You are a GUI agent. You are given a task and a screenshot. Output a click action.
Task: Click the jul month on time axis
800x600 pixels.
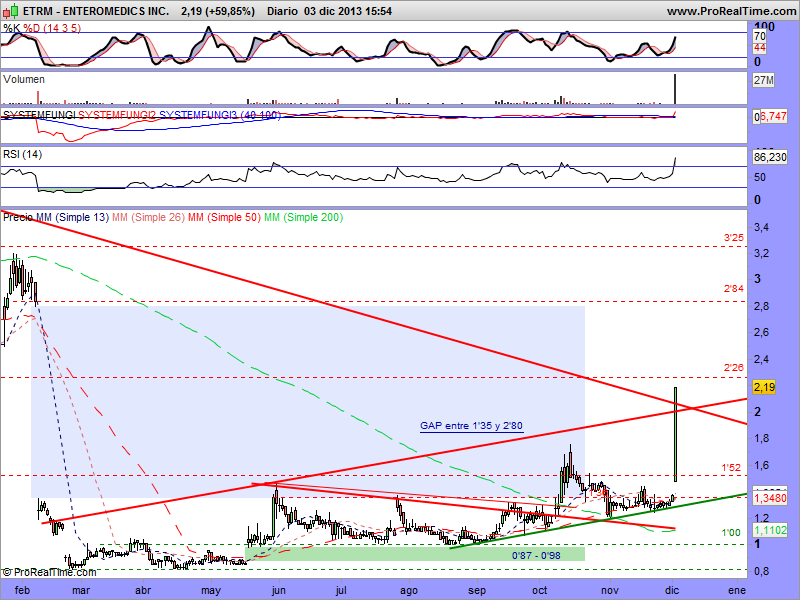click(x=341, y=590)
